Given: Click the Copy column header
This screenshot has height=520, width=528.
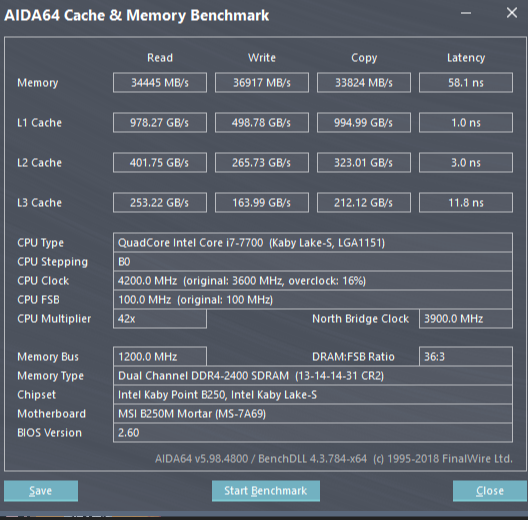Looking at the screenshot, I should (364, 58).
